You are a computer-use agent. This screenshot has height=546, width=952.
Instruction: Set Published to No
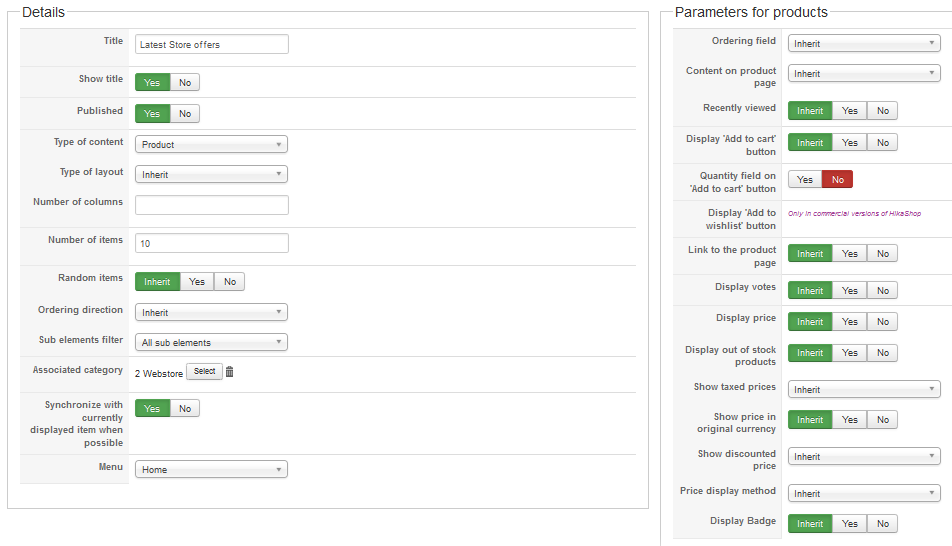pyautogui.click(x=185, y=114)
